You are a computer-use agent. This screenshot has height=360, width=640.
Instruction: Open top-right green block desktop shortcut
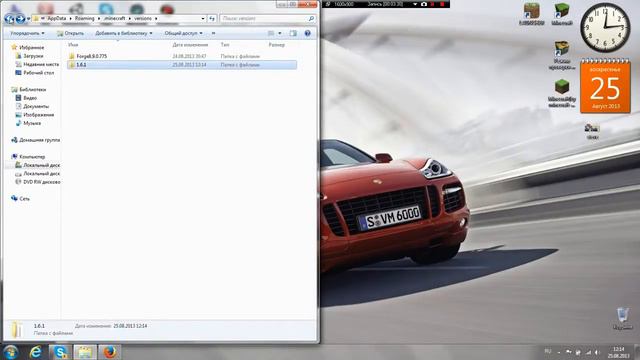coord(562,13)
